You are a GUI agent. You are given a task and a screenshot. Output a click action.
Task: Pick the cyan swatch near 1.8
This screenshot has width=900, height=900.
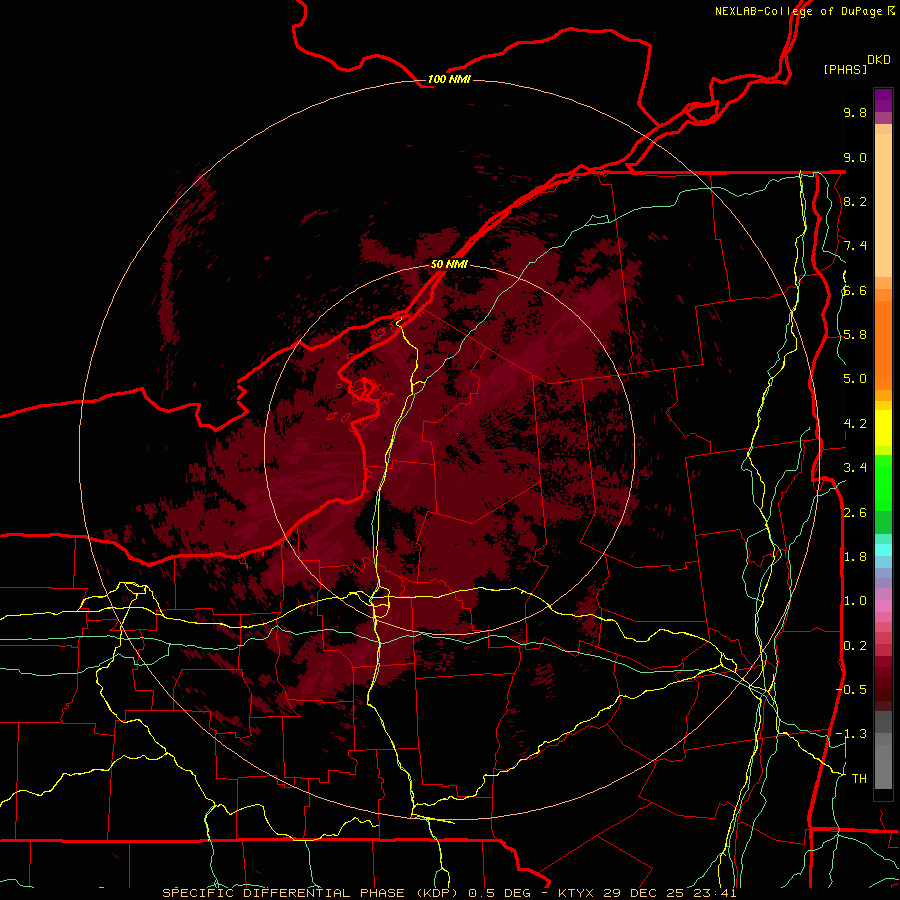[x=883, y=550]
